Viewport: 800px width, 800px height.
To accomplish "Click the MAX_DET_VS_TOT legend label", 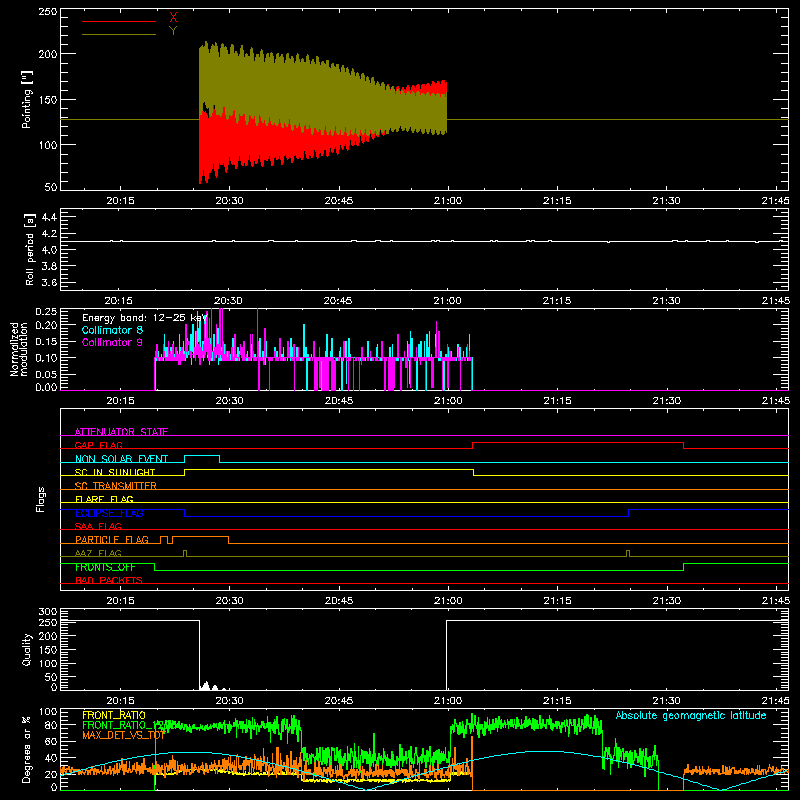I will tap(124, 735).
